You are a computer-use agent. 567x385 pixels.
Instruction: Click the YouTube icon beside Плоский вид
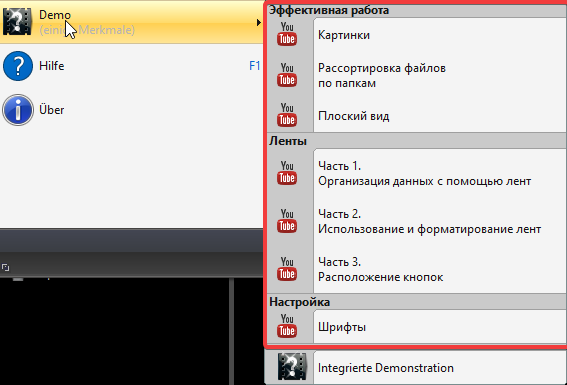(287, 115)
